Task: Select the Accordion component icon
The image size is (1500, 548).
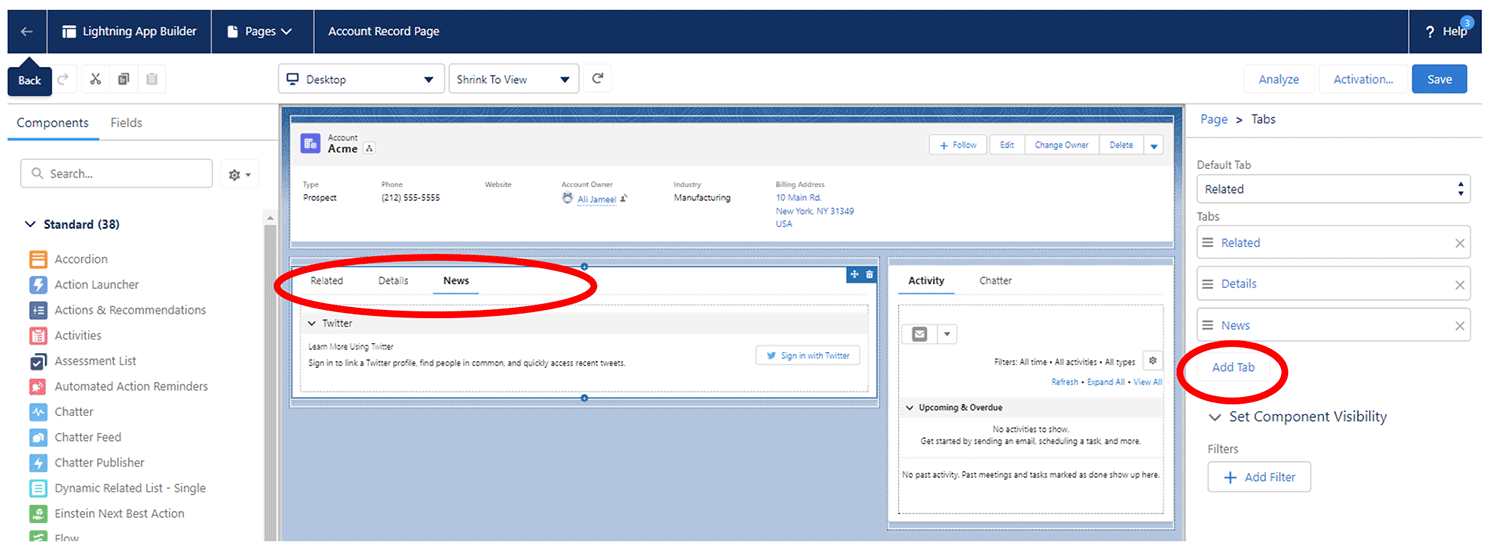Action: tap(38, 259)
